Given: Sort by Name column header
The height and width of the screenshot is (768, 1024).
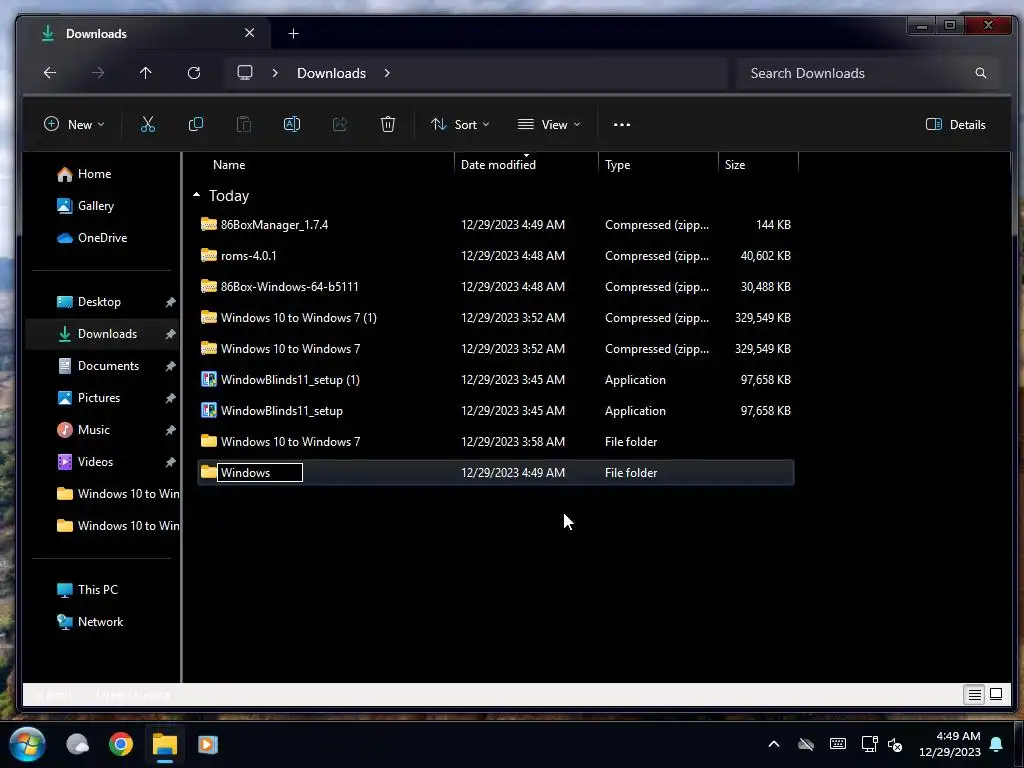Looking at the screenshot, I should [229, 165].
